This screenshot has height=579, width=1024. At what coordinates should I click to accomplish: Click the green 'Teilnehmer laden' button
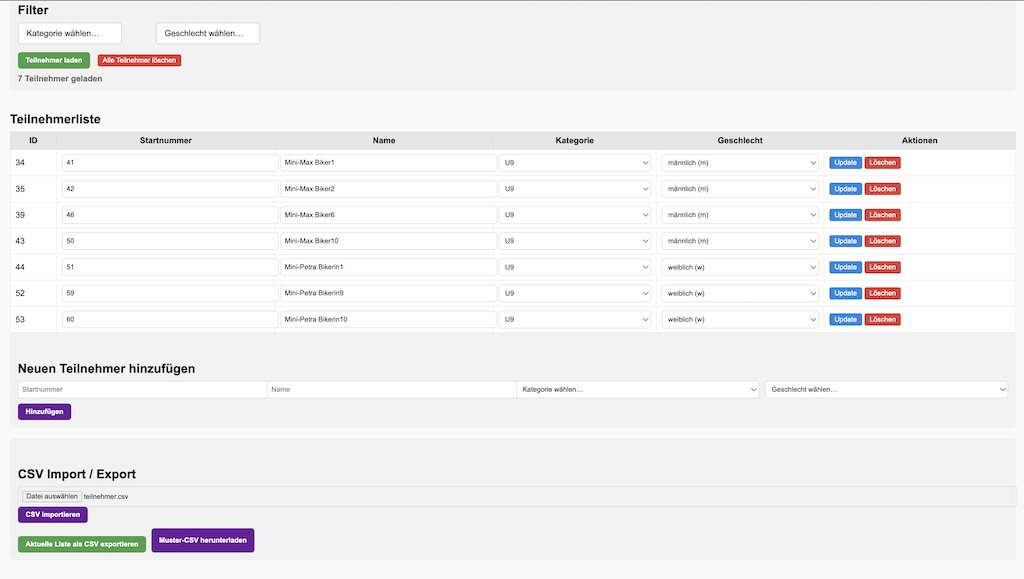coord(54,60)
